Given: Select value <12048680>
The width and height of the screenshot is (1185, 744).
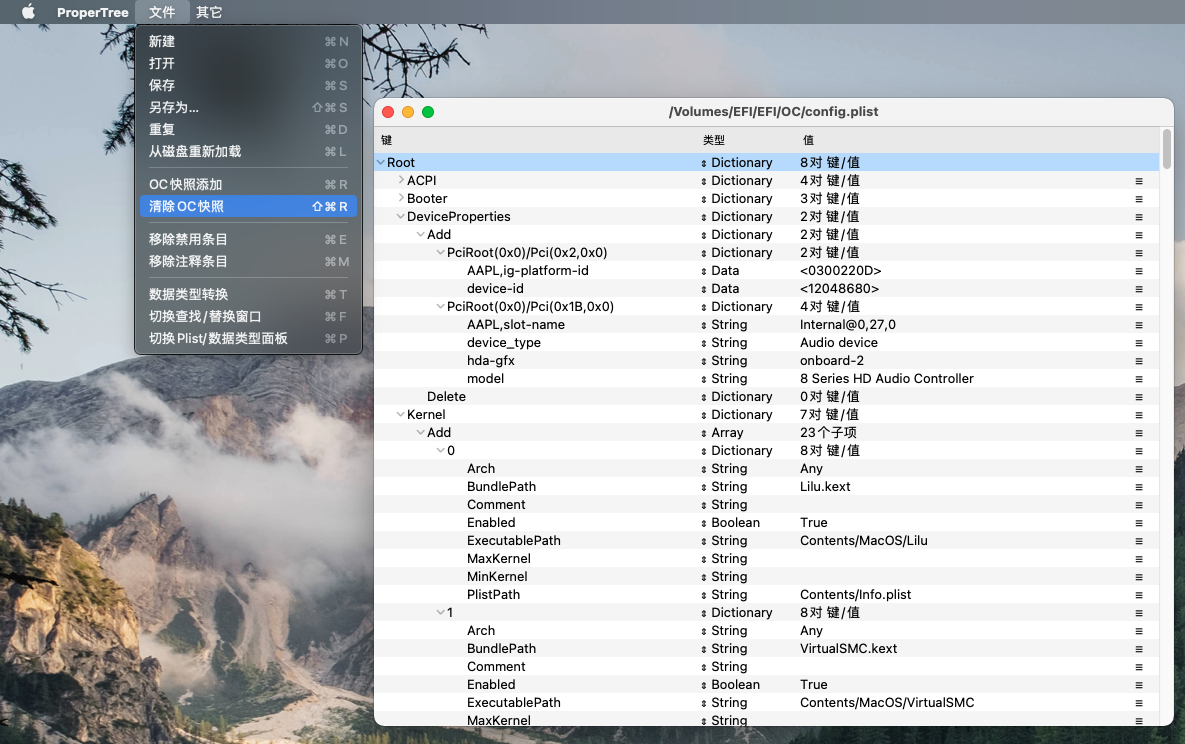Looking at the screenshot, I should tap(839, 289).
